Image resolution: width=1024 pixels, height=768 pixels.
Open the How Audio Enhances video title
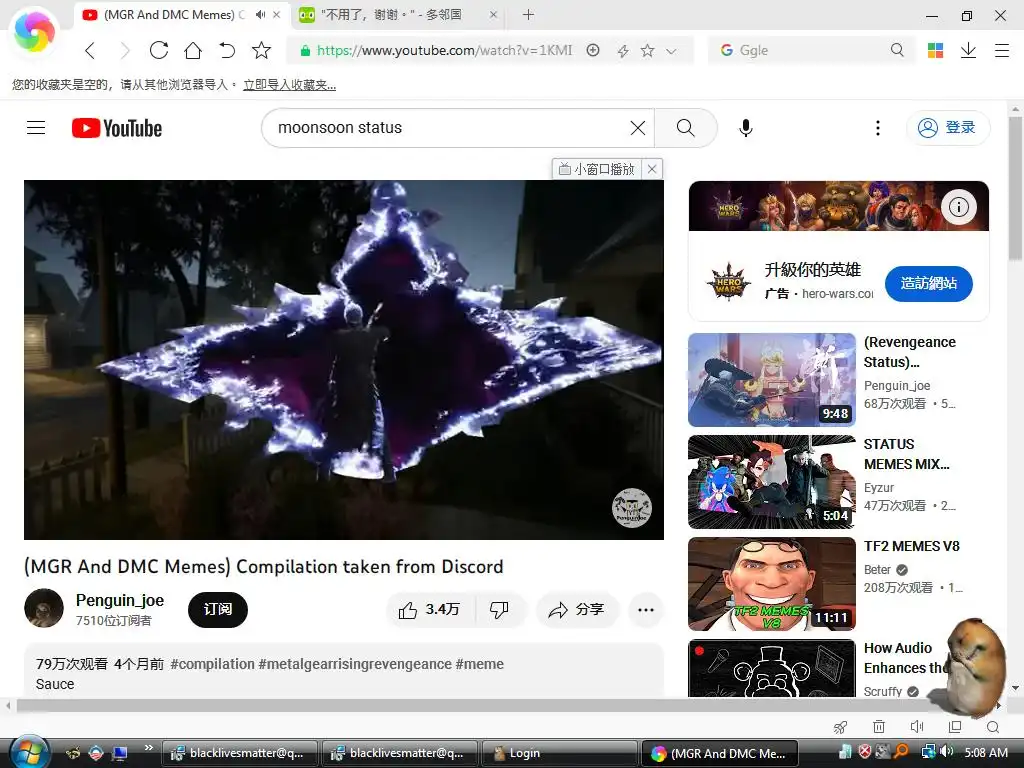[x=904, y=658]
